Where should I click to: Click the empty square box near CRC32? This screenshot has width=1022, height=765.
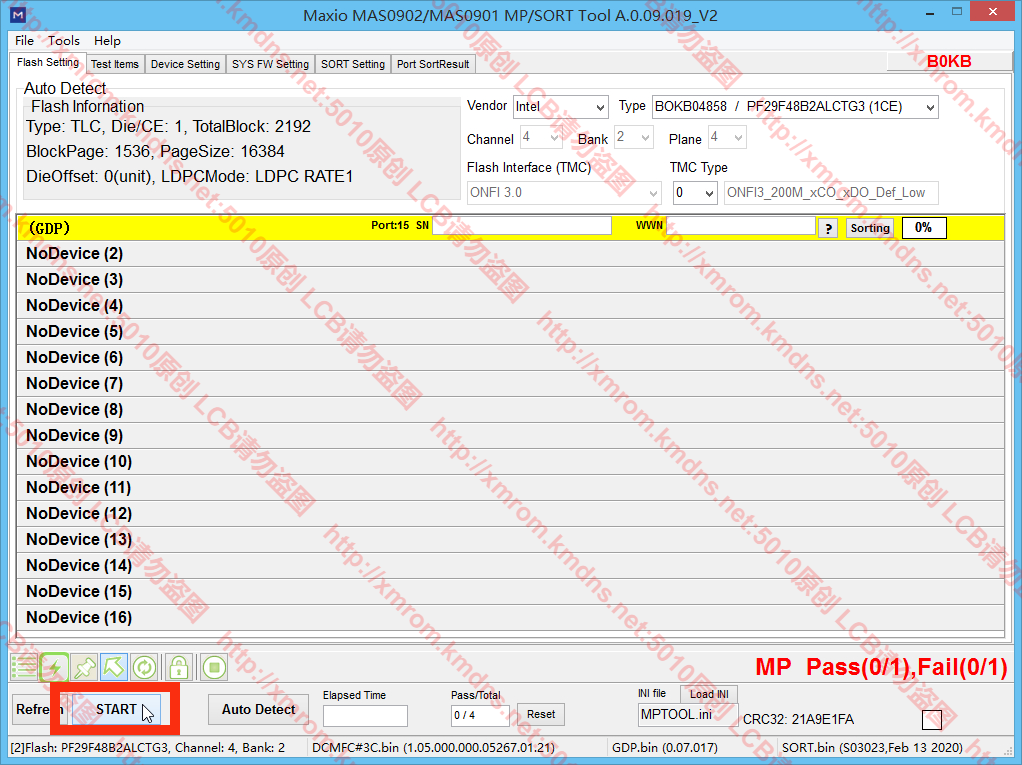point(931,720)
